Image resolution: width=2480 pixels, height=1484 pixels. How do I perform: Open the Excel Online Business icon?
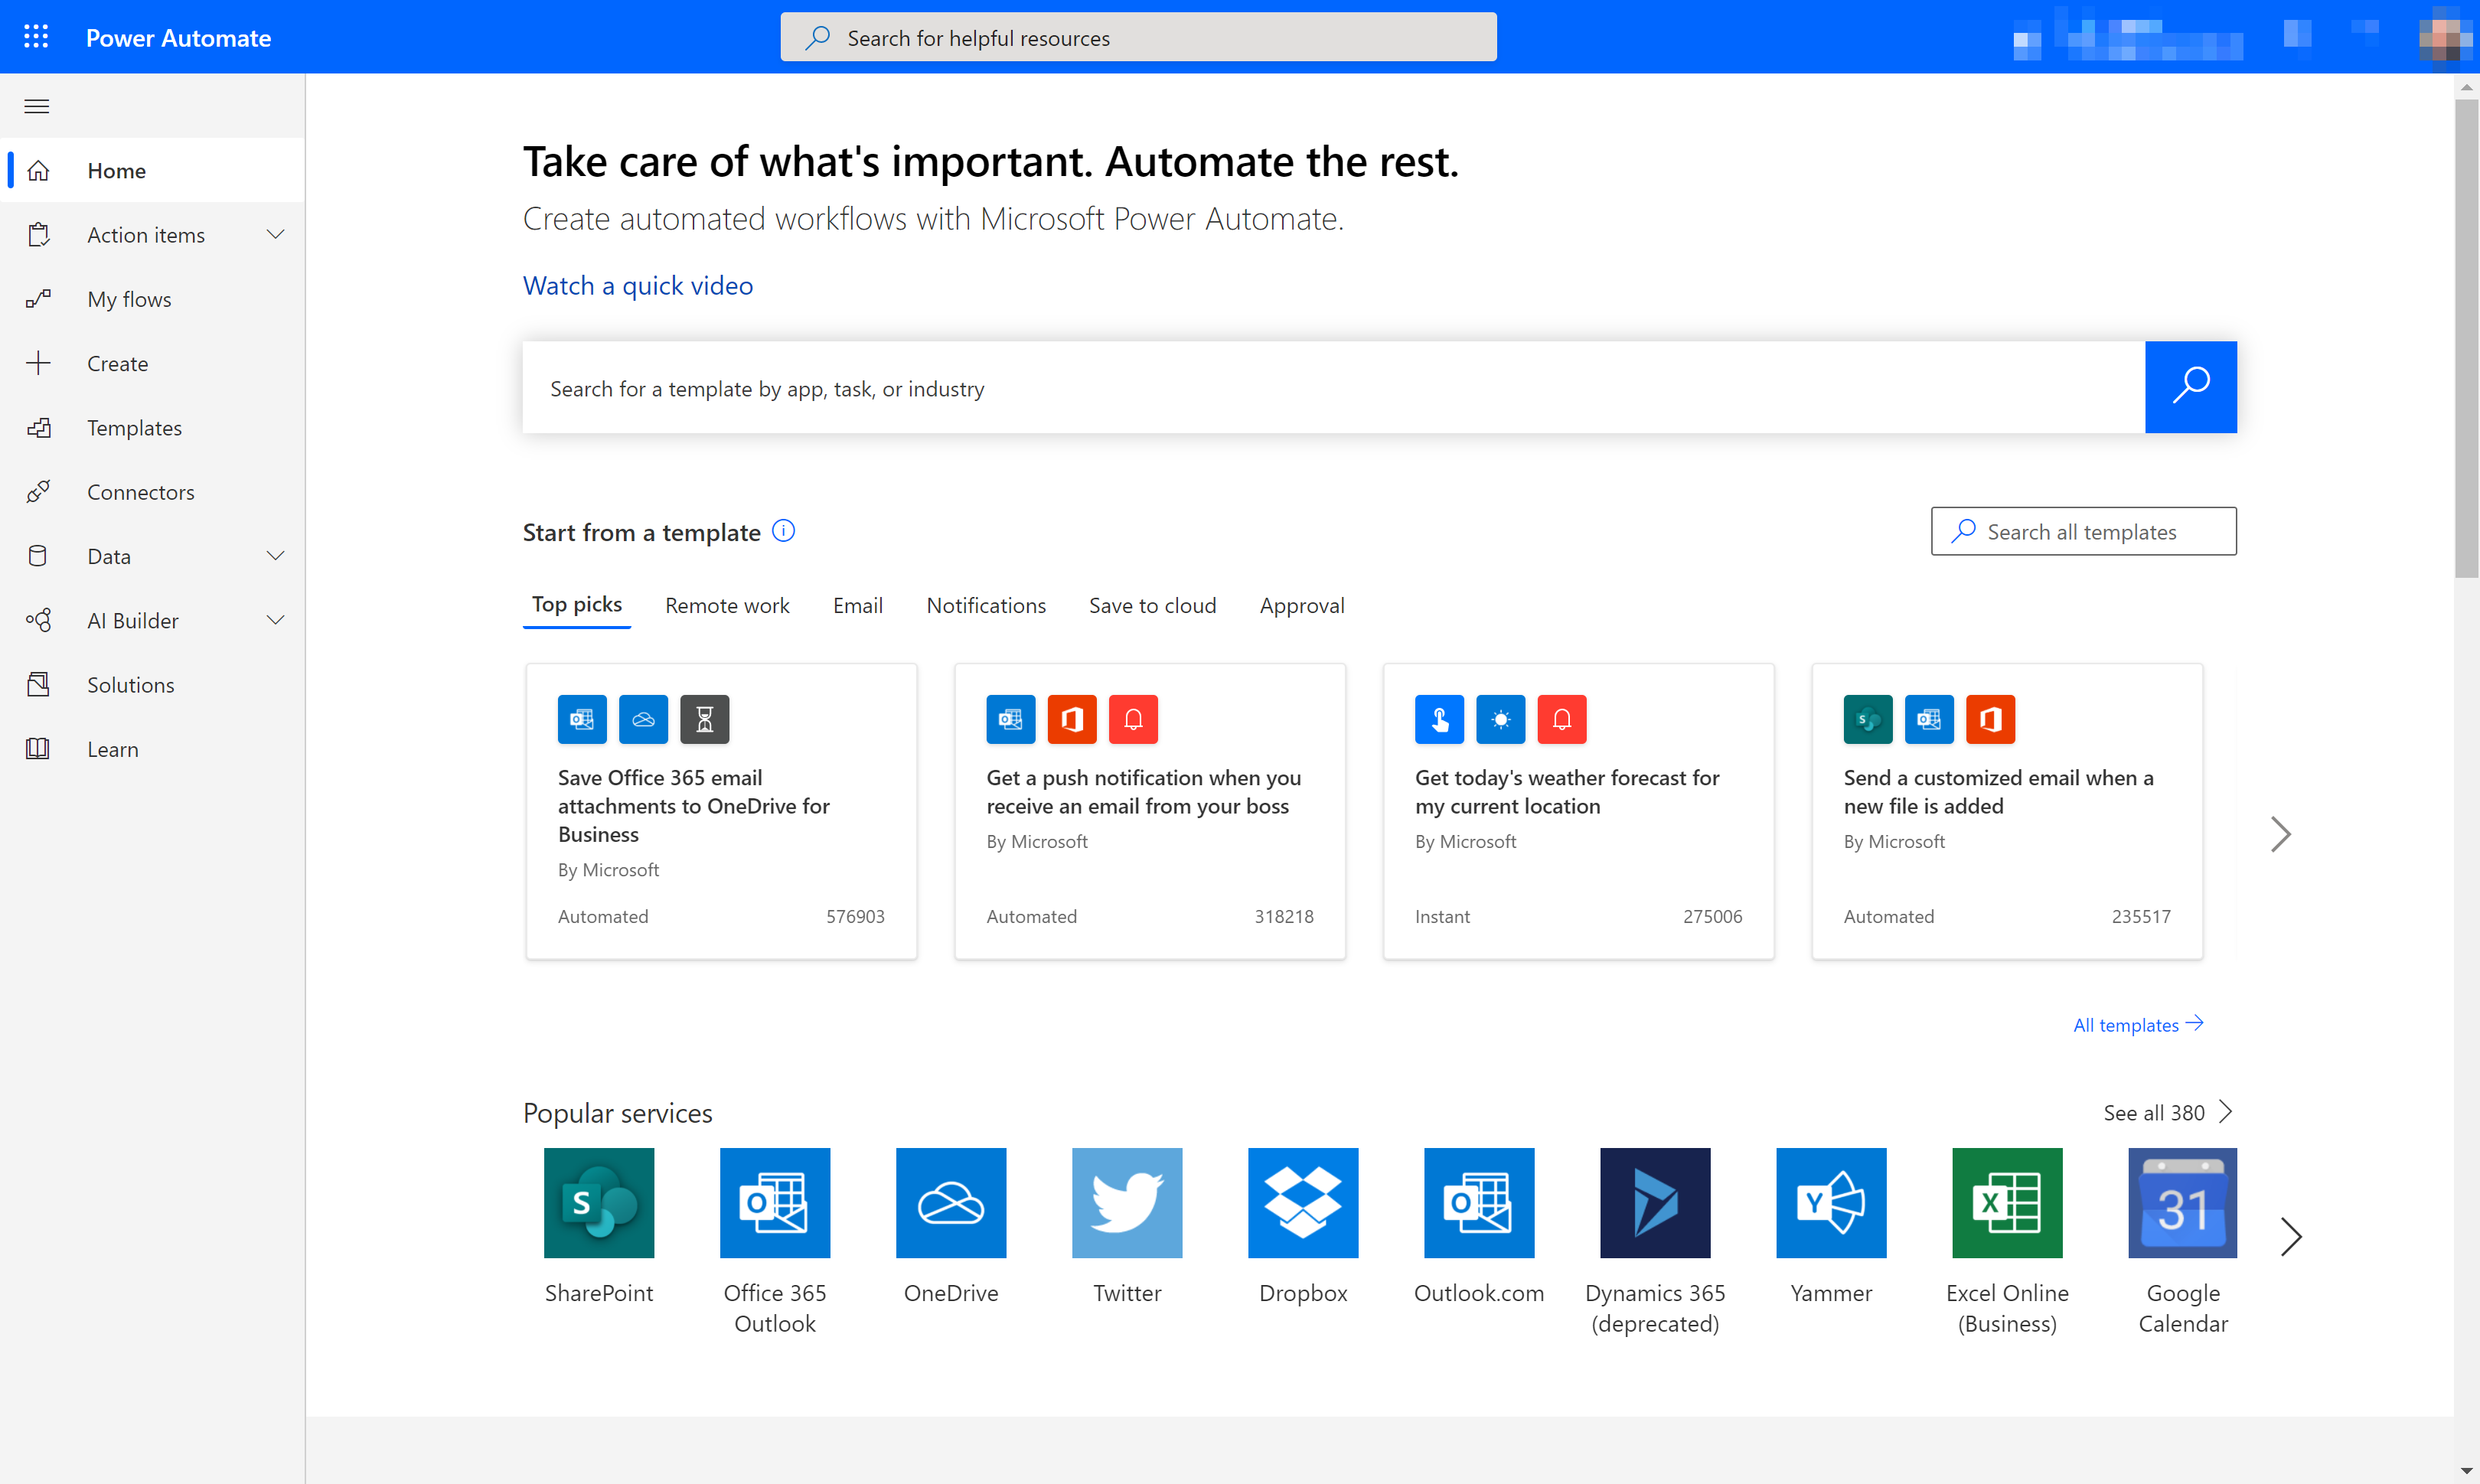pyautogui.click(x=2007, y=1202)
